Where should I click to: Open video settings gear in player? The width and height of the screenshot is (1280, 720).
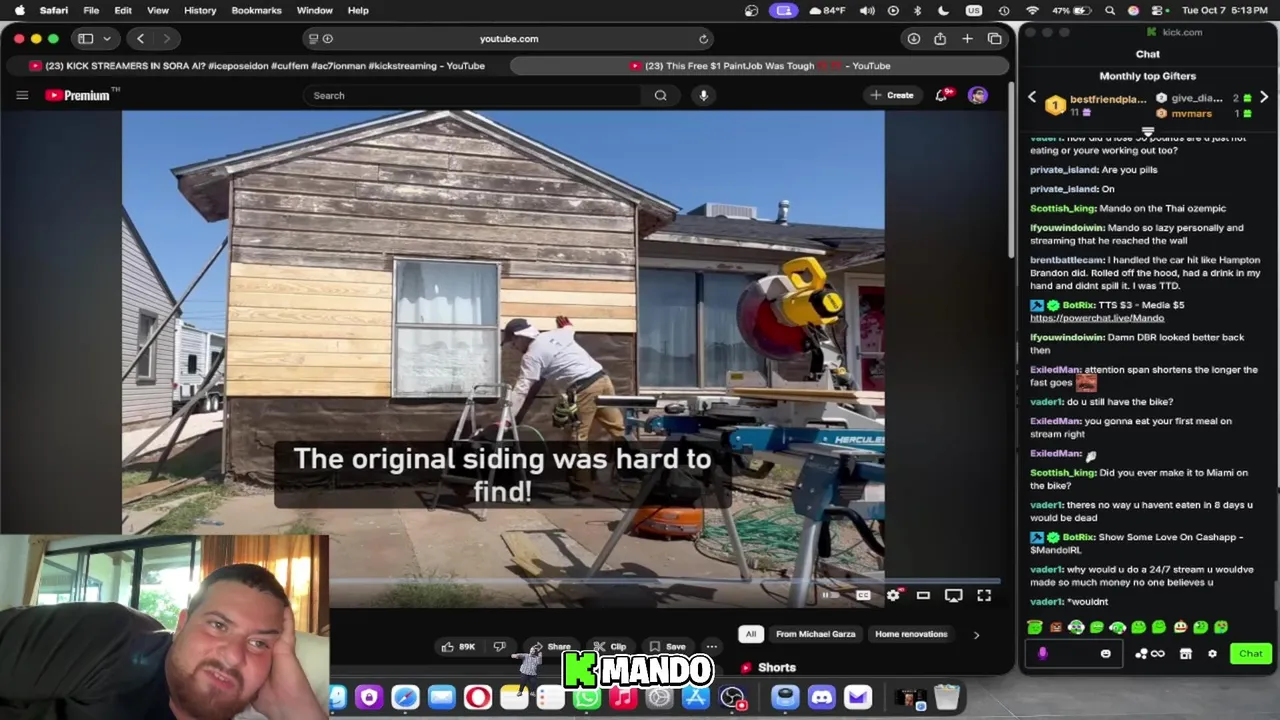pyautogui.click(x=893, y=595)
